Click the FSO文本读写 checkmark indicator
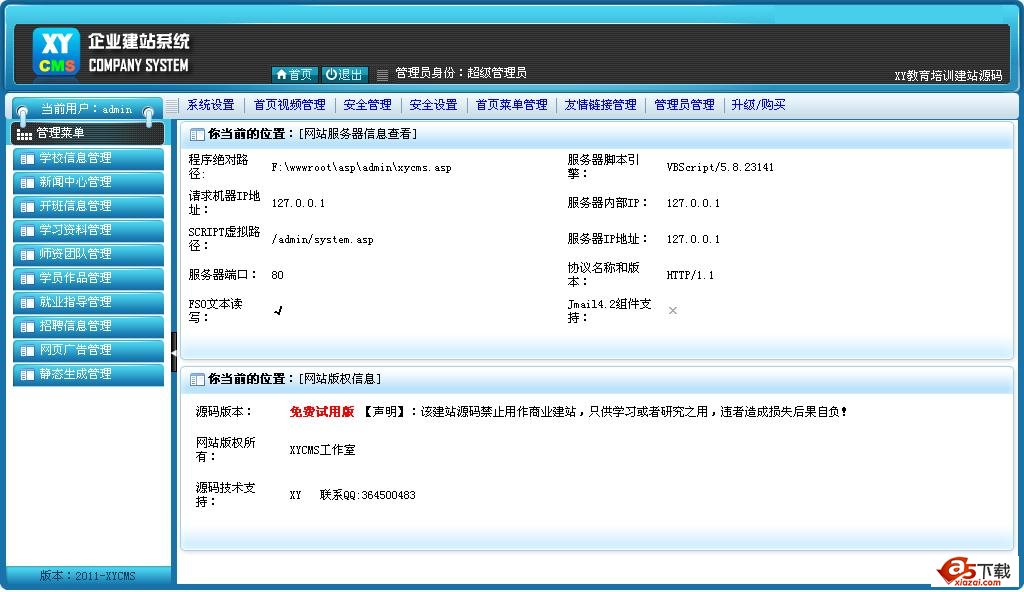 coord(278,311)
